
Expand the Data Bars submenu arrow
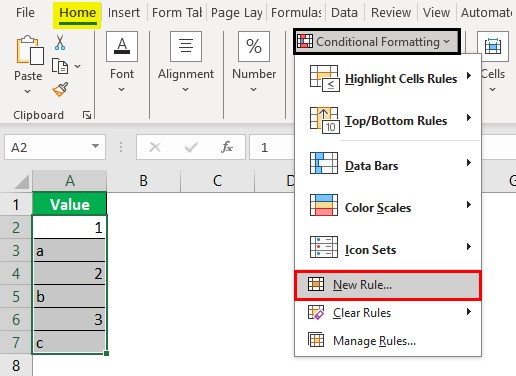[x=469, y=162]
